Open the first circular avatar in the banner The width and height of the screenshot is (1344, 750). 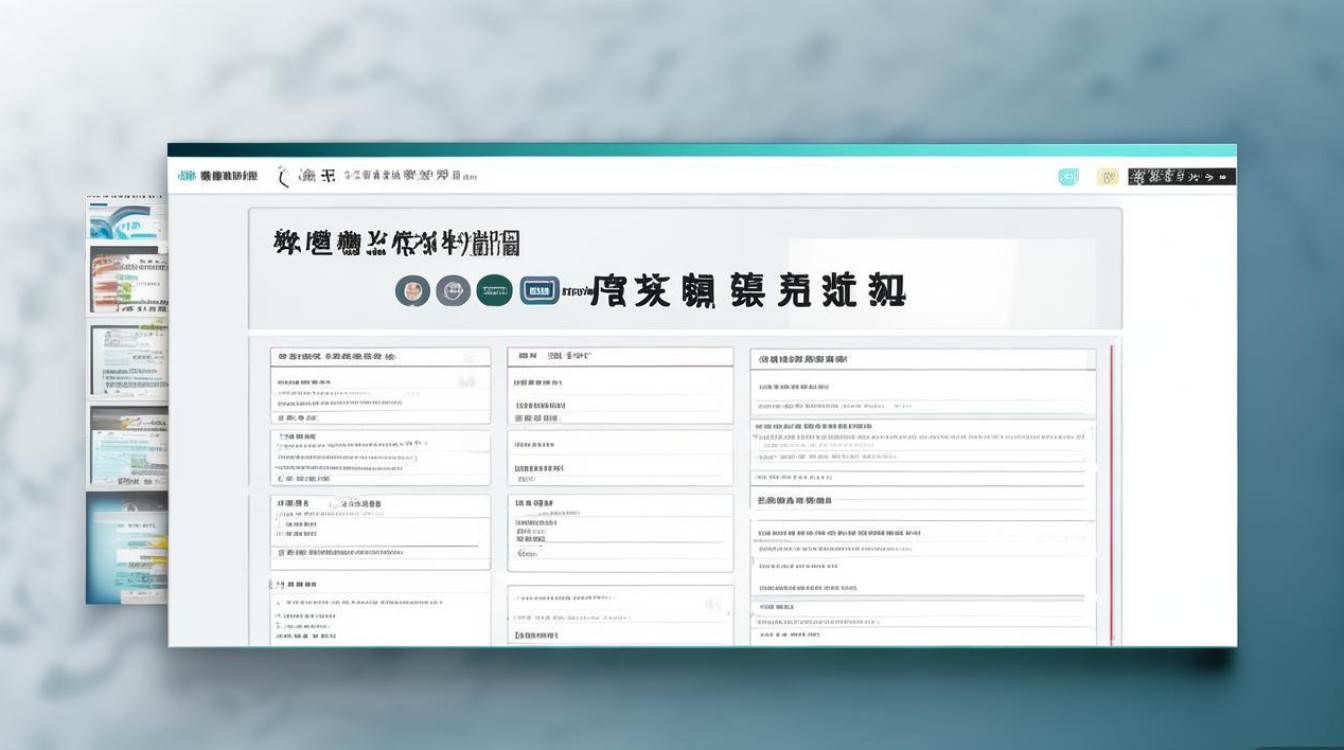[413, 291]
